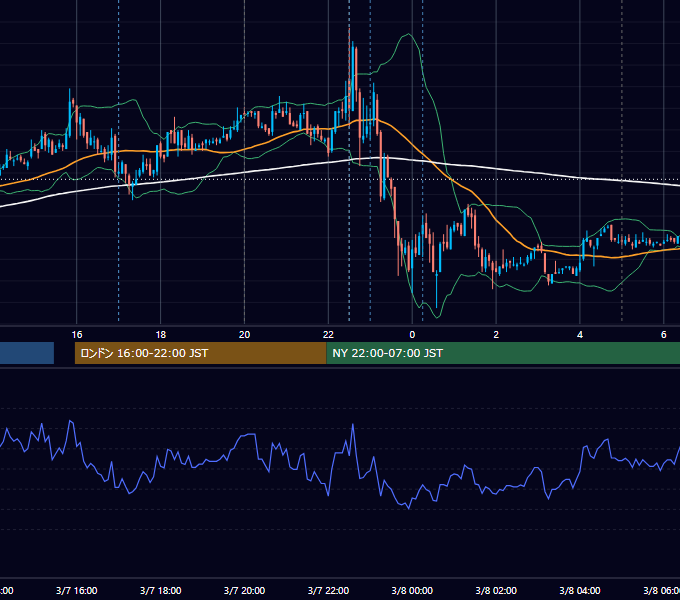Click the tallest candlestick spike after 22:00
Screen dimensions: 680x600
(349, 74)
